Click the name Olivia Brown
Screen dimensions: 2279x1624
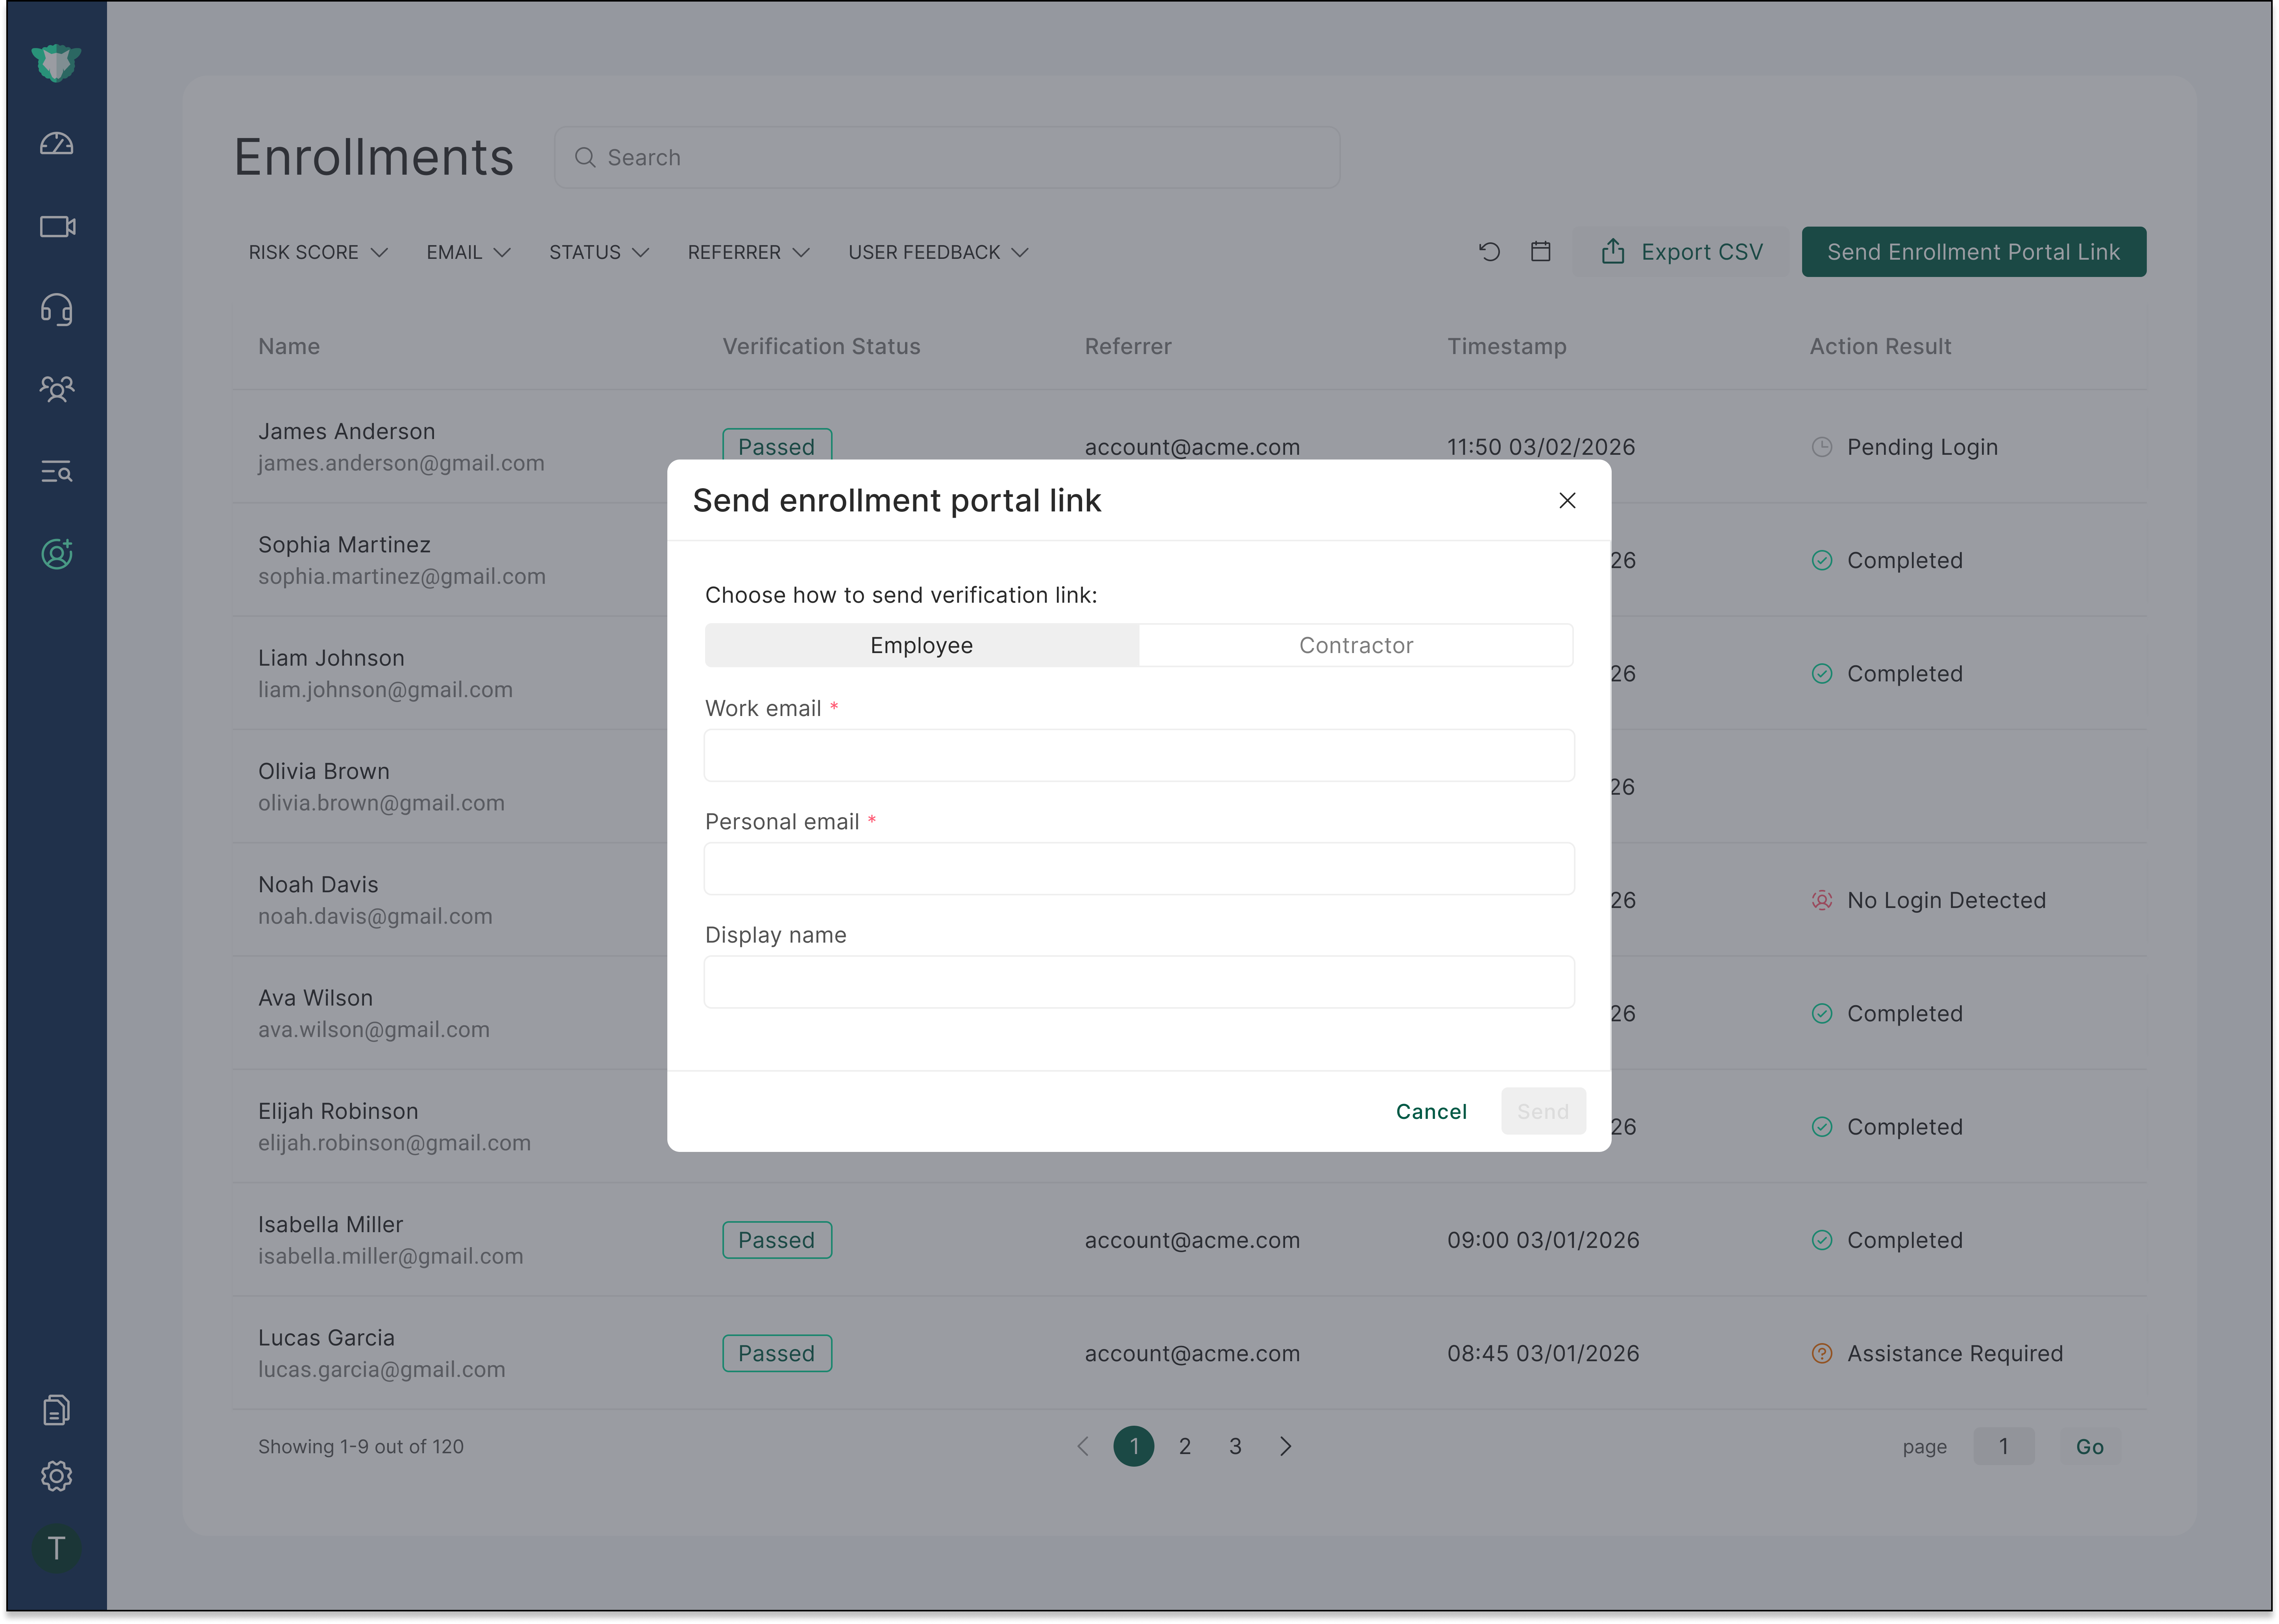pos(324,771)
